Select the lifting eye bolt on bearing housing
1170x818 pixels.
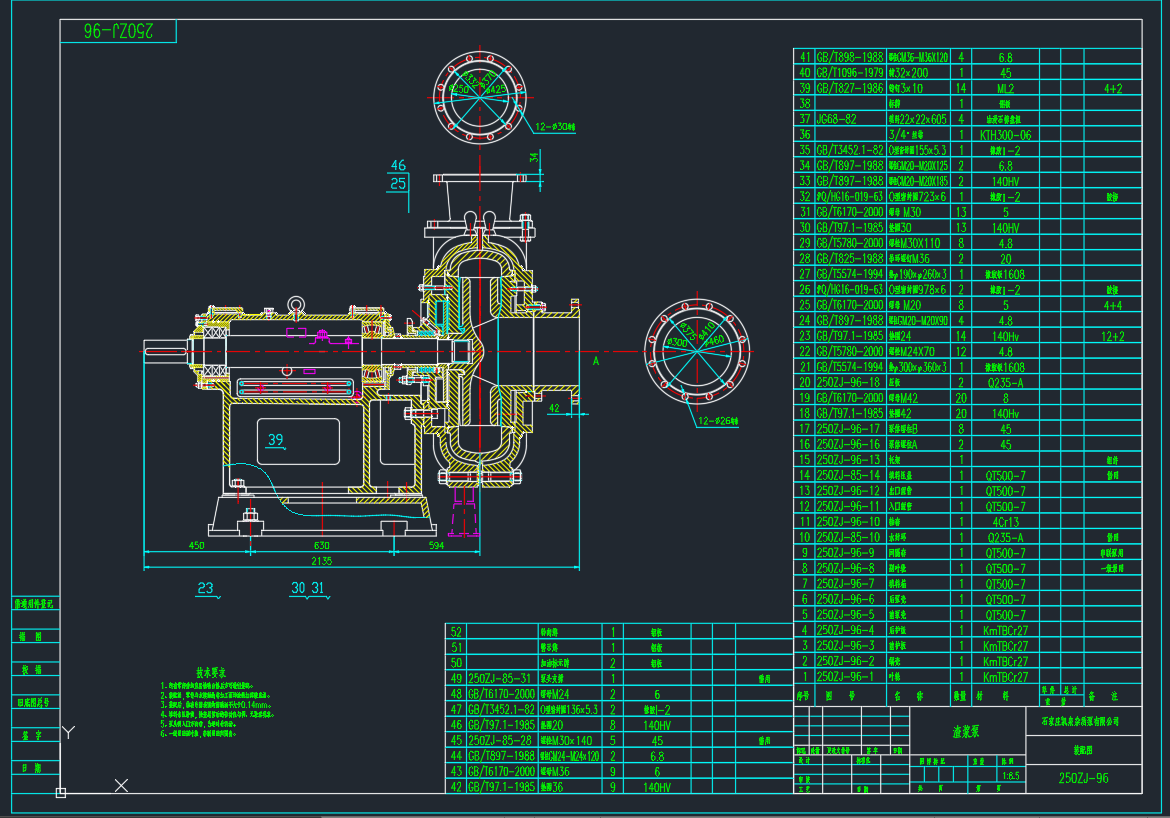point(296,303)
